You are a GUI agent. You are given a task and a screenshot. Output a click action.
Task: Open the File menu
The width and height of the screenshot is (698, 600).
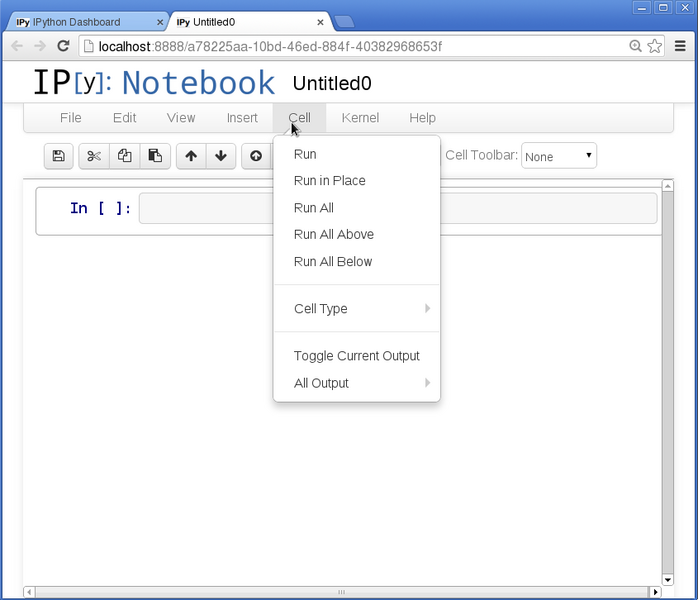[x=71, y=118]
